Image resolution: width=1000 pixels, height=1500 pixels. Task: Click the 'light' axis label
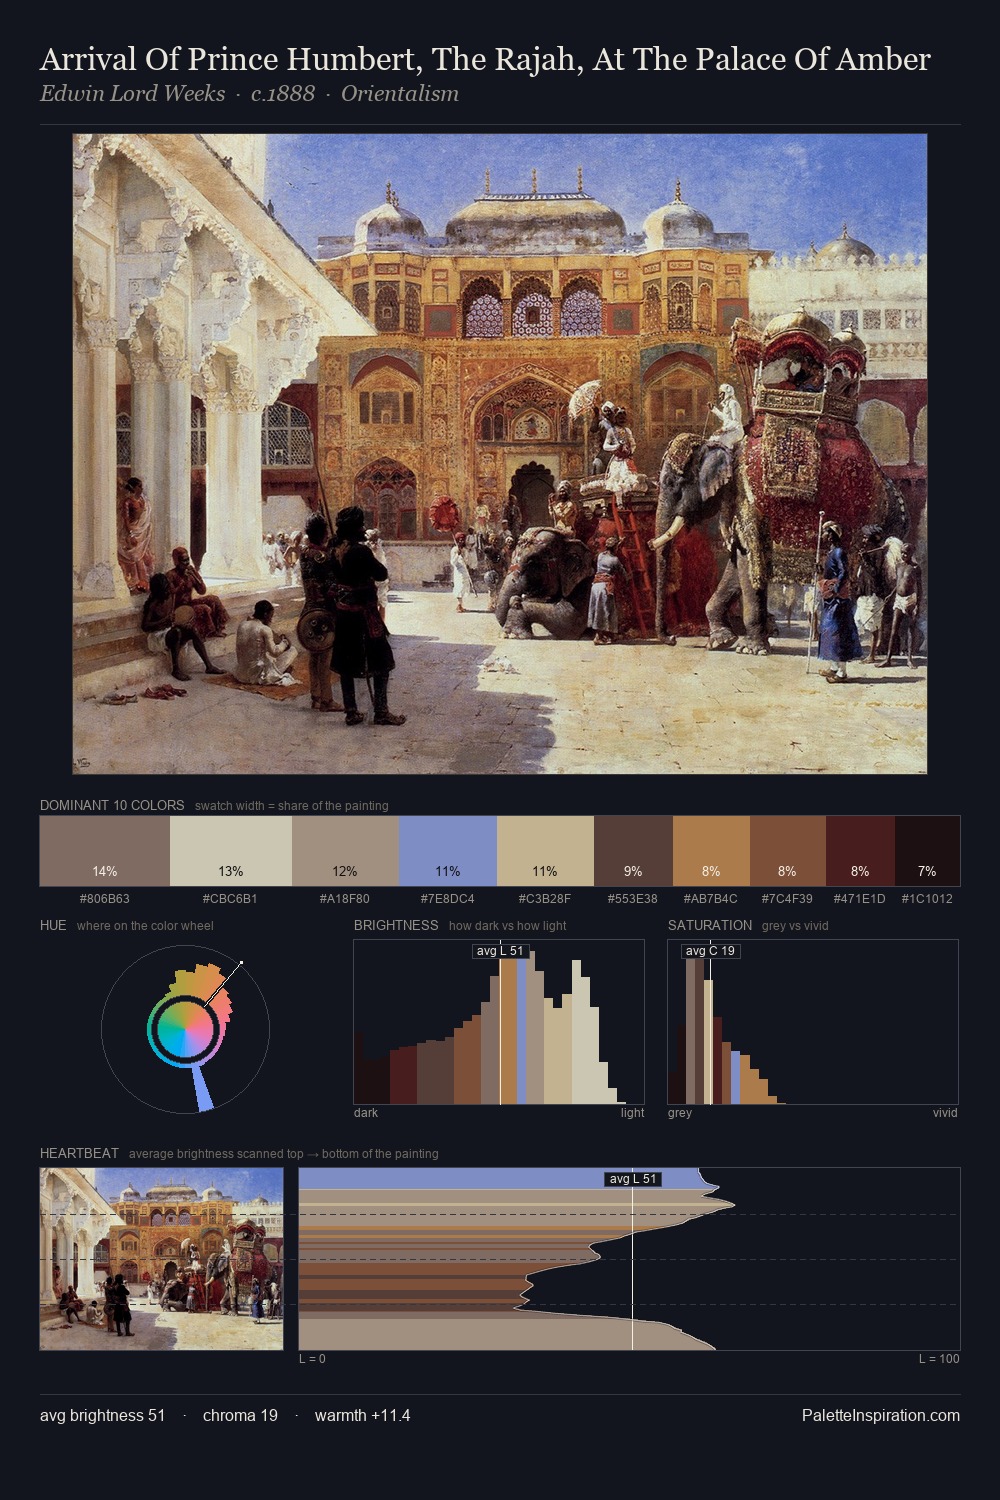click(x=633, y=1113)
